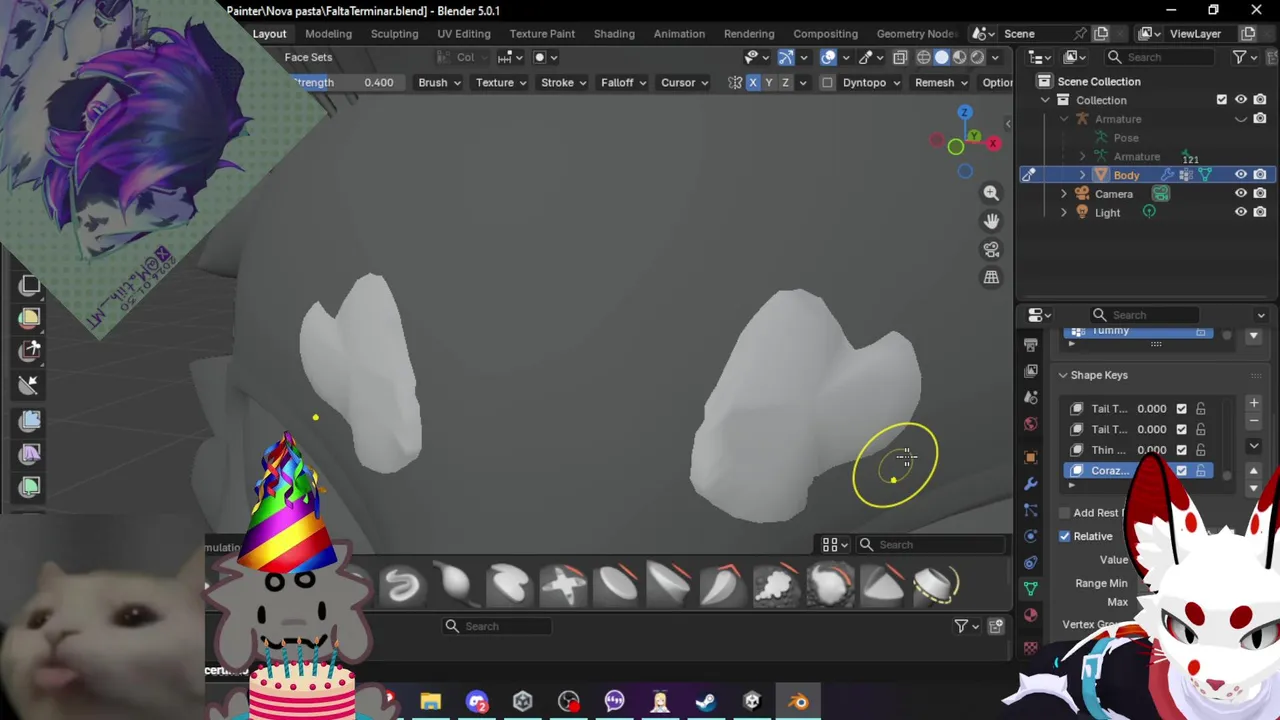
Task: Select the snake hook brush thumbnail
Action: click(403, 585)
